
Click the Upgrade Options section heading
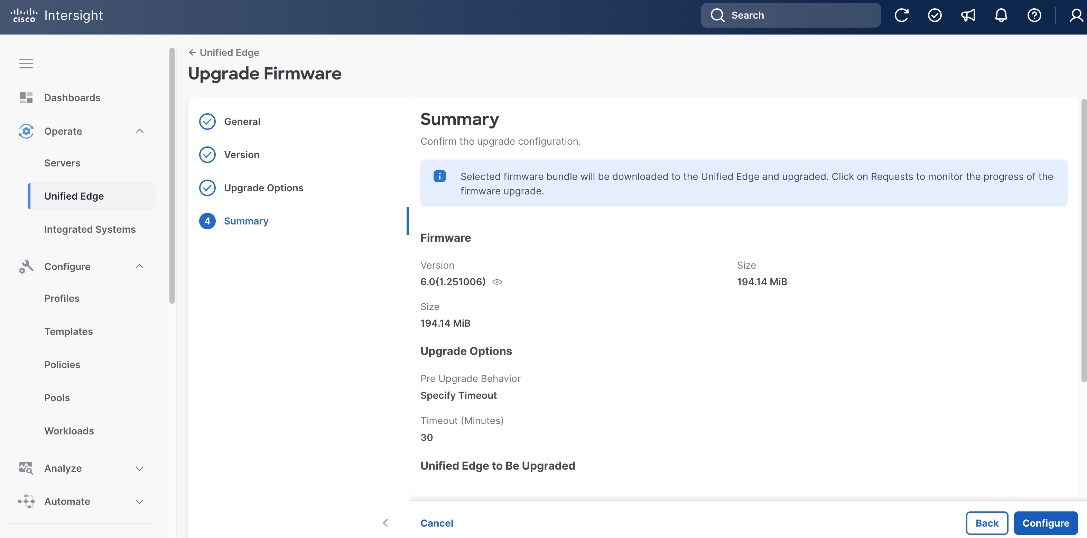(x=466, y=351)
